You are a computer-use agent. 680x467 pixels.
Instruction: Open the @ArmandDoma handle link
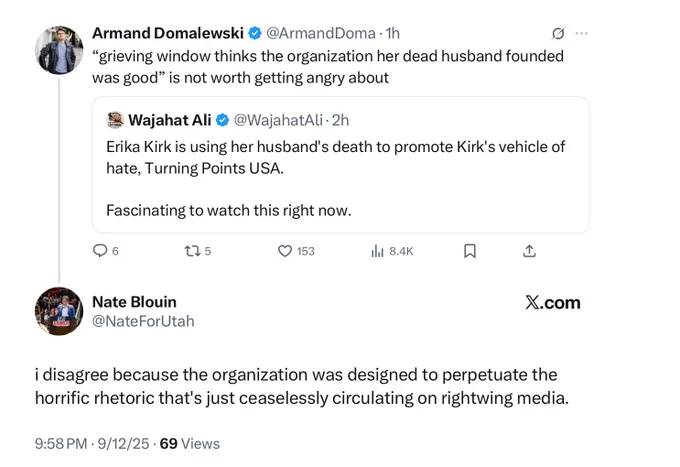(x=320, y=33)
